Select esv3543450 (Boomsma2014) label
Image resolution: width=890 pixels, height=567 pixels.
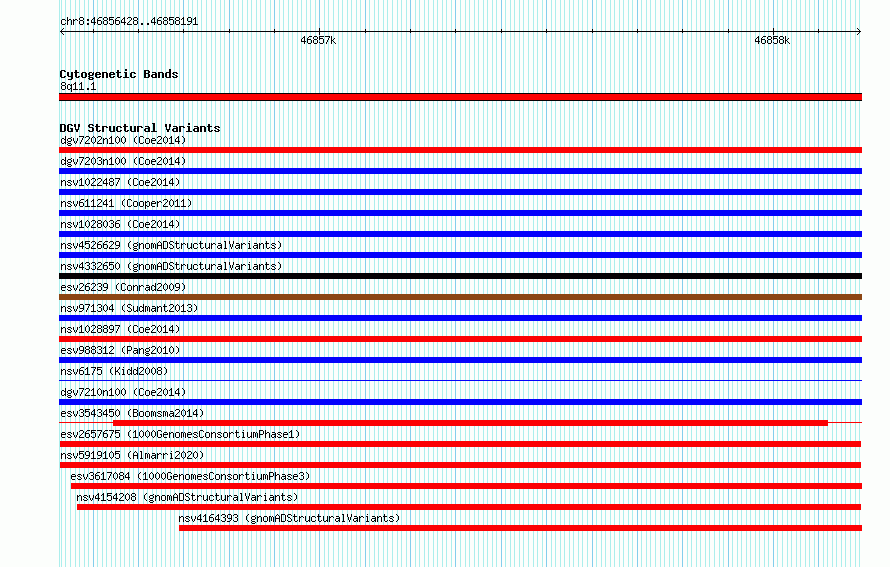click(132, 413)
